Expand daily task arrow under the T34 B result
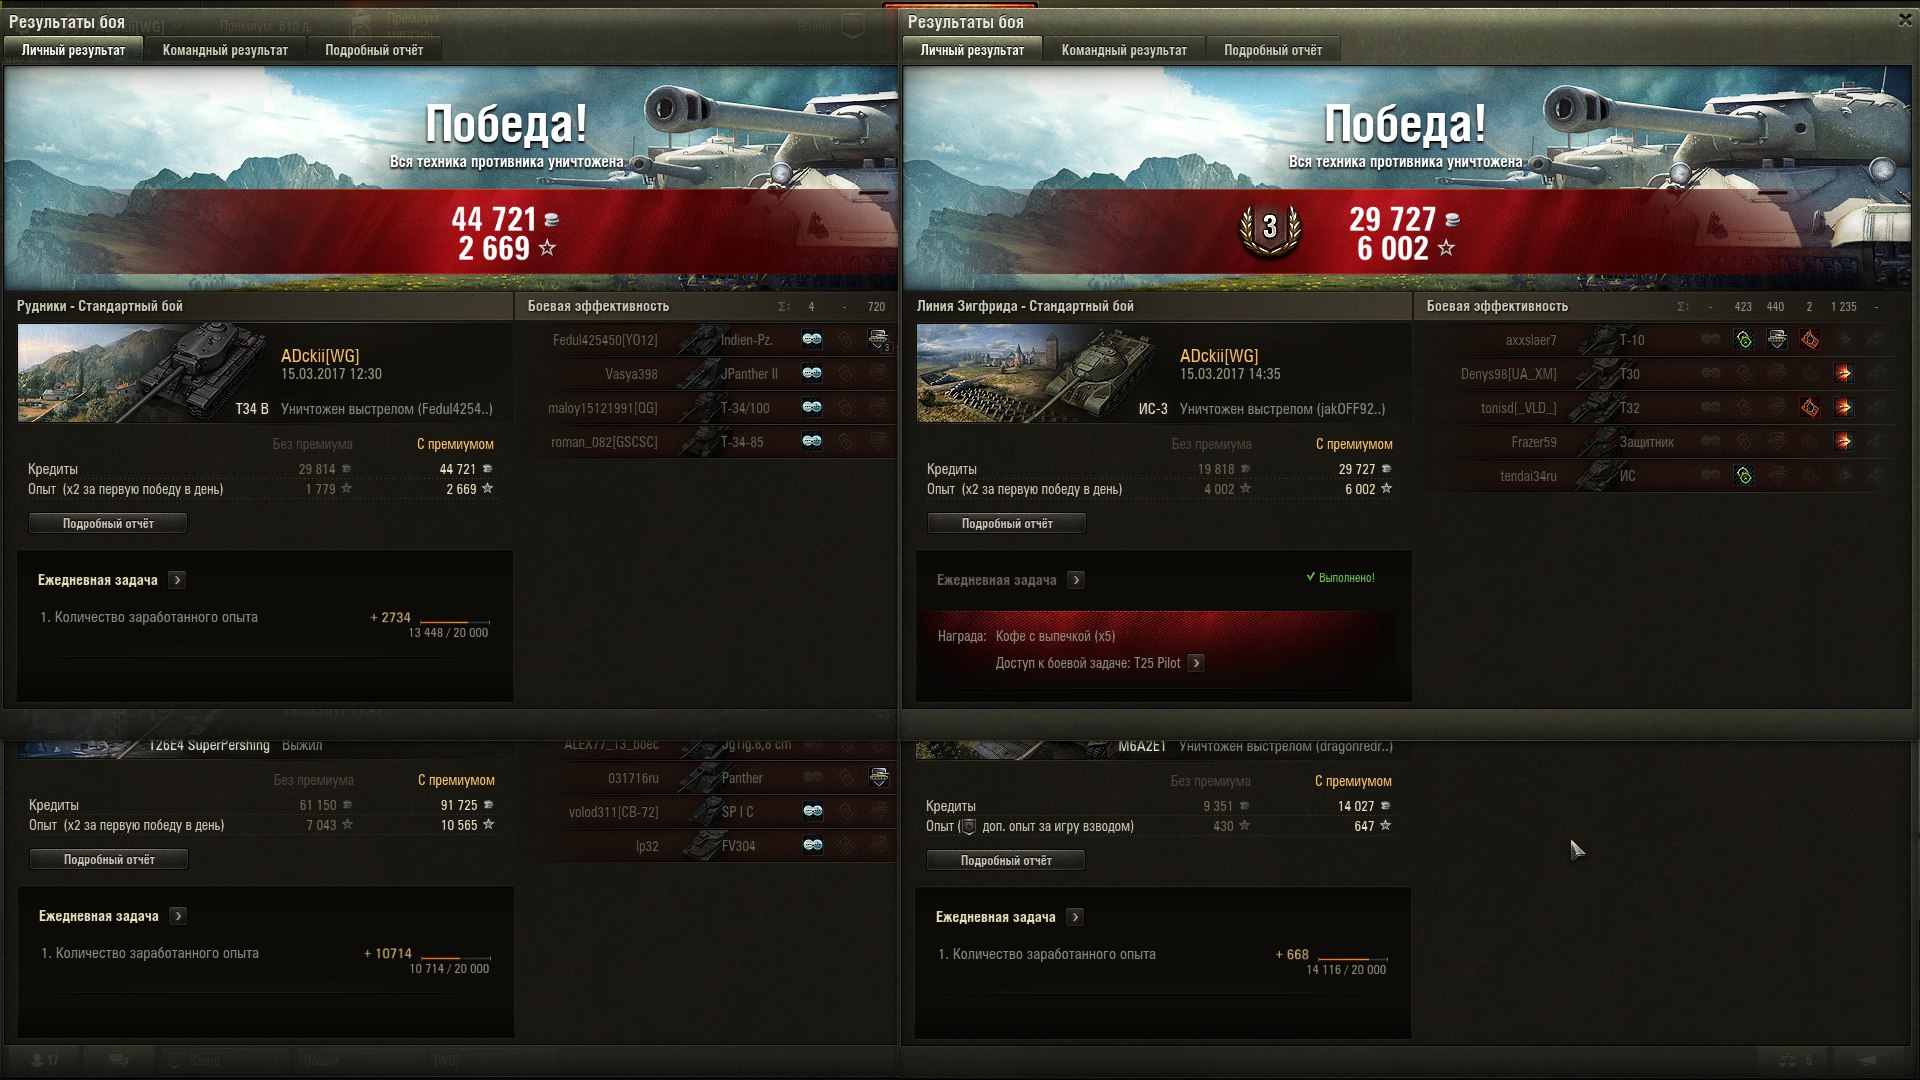 [x=177, y=580]
